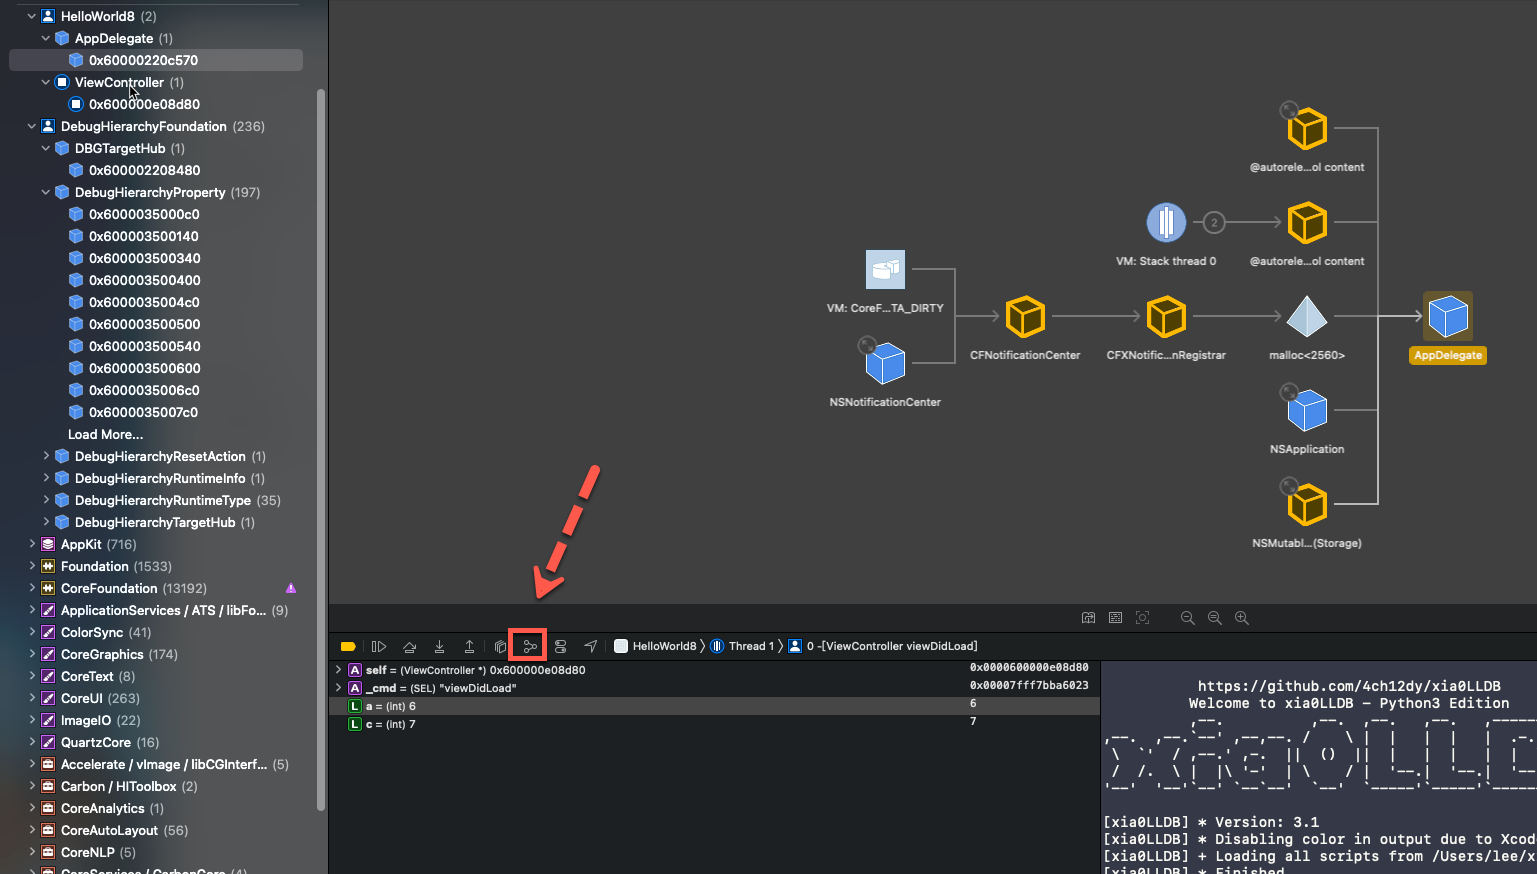Select Thread 1 in debug breadcrumb
Viewport: 1537px width, 874px height.
(743, 646)
